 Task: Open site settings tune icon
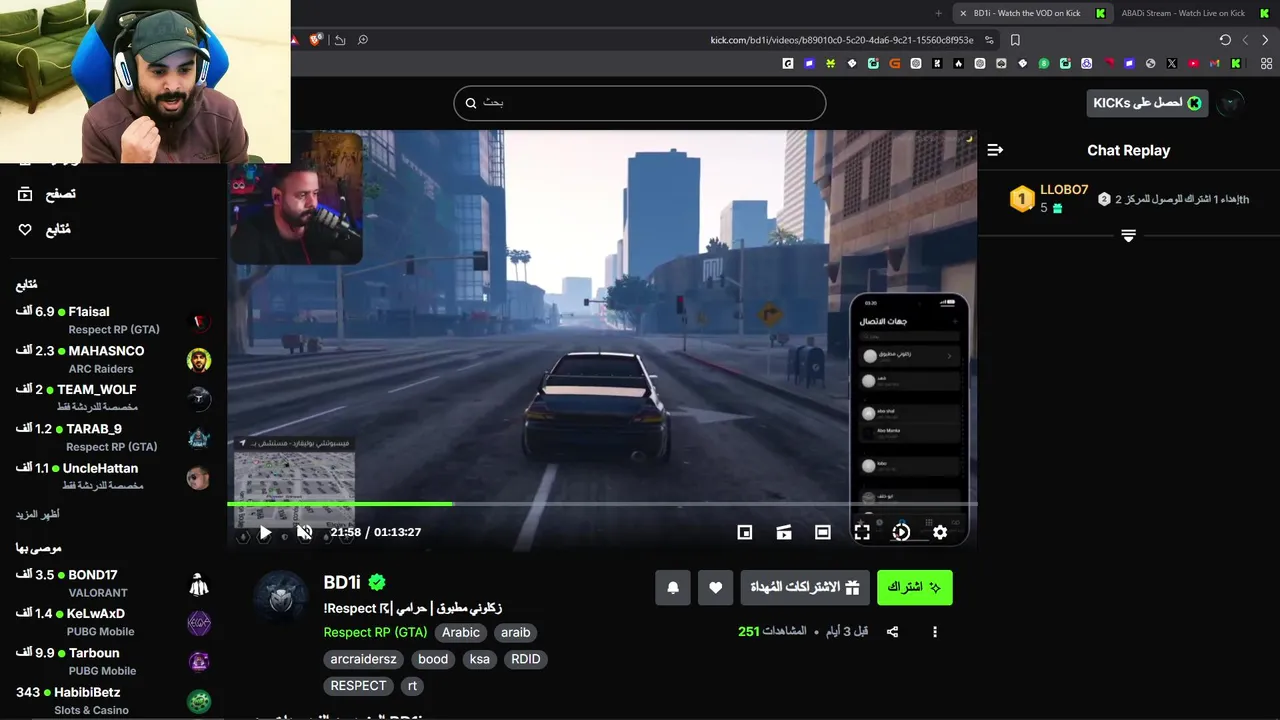[989, 40]
